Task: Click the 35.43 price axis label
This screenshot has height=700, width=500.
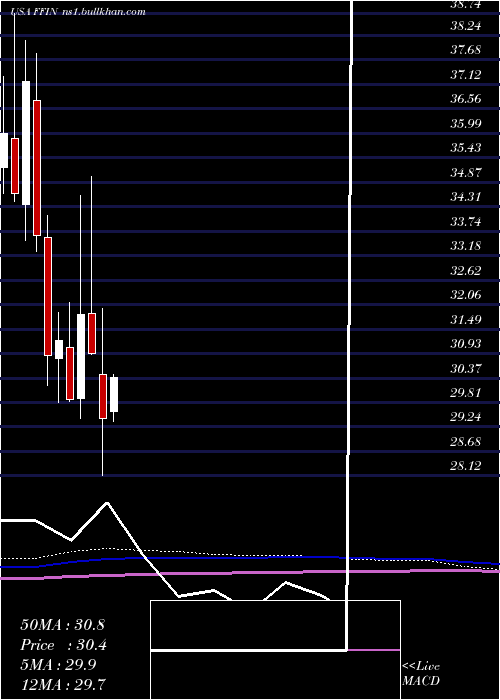Action: 465,148
